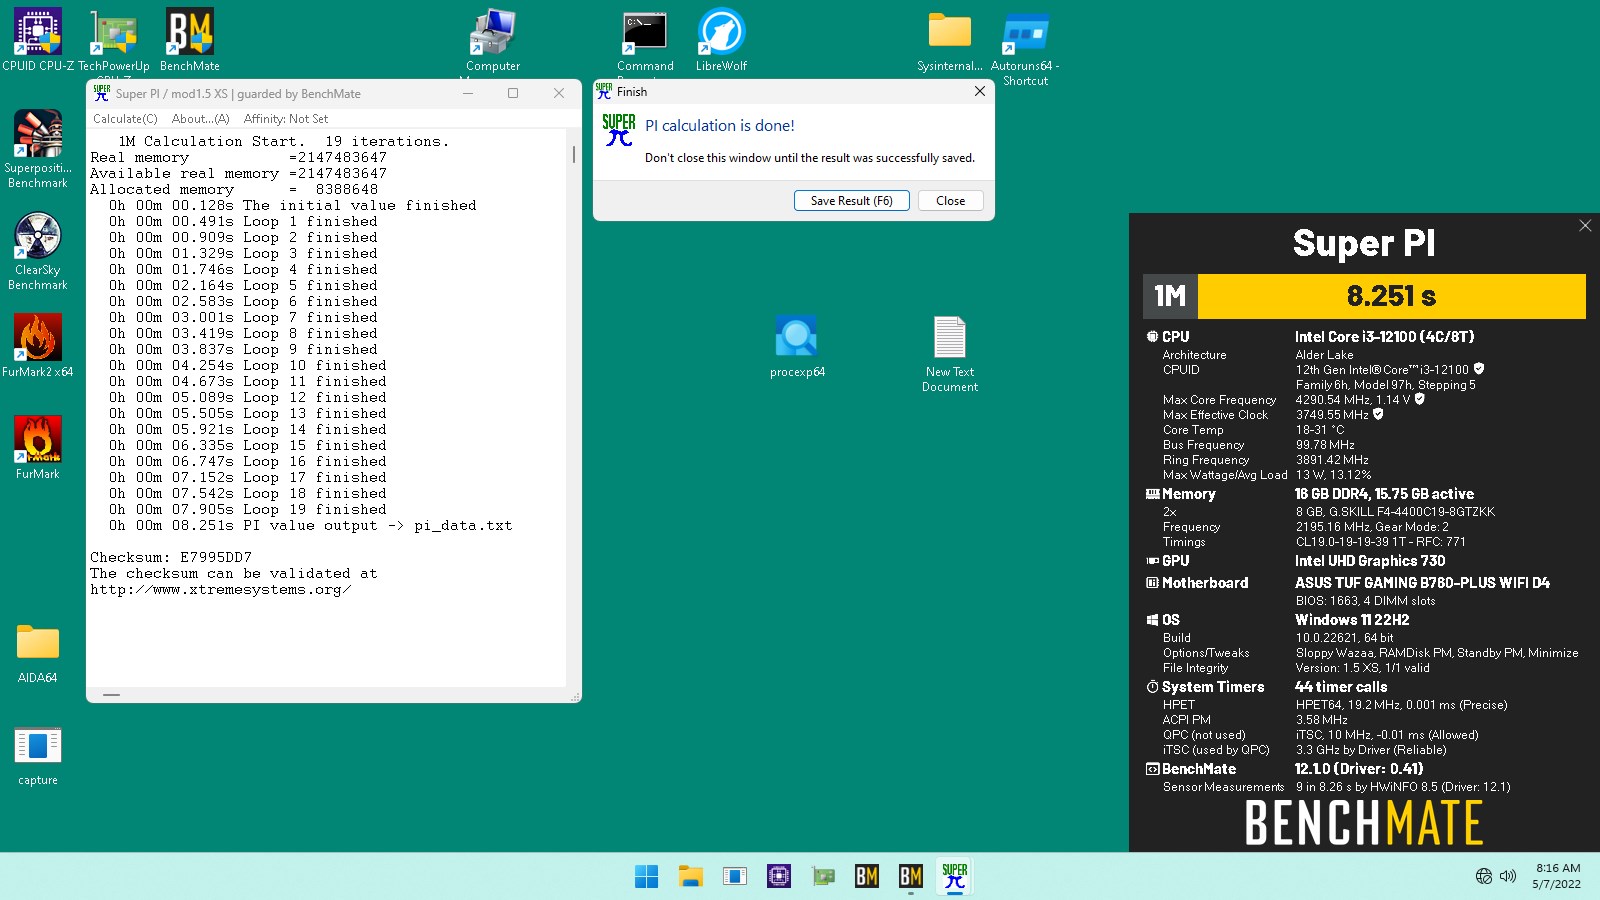Click the first BenchMate taskbar icon

coord(867,876)
